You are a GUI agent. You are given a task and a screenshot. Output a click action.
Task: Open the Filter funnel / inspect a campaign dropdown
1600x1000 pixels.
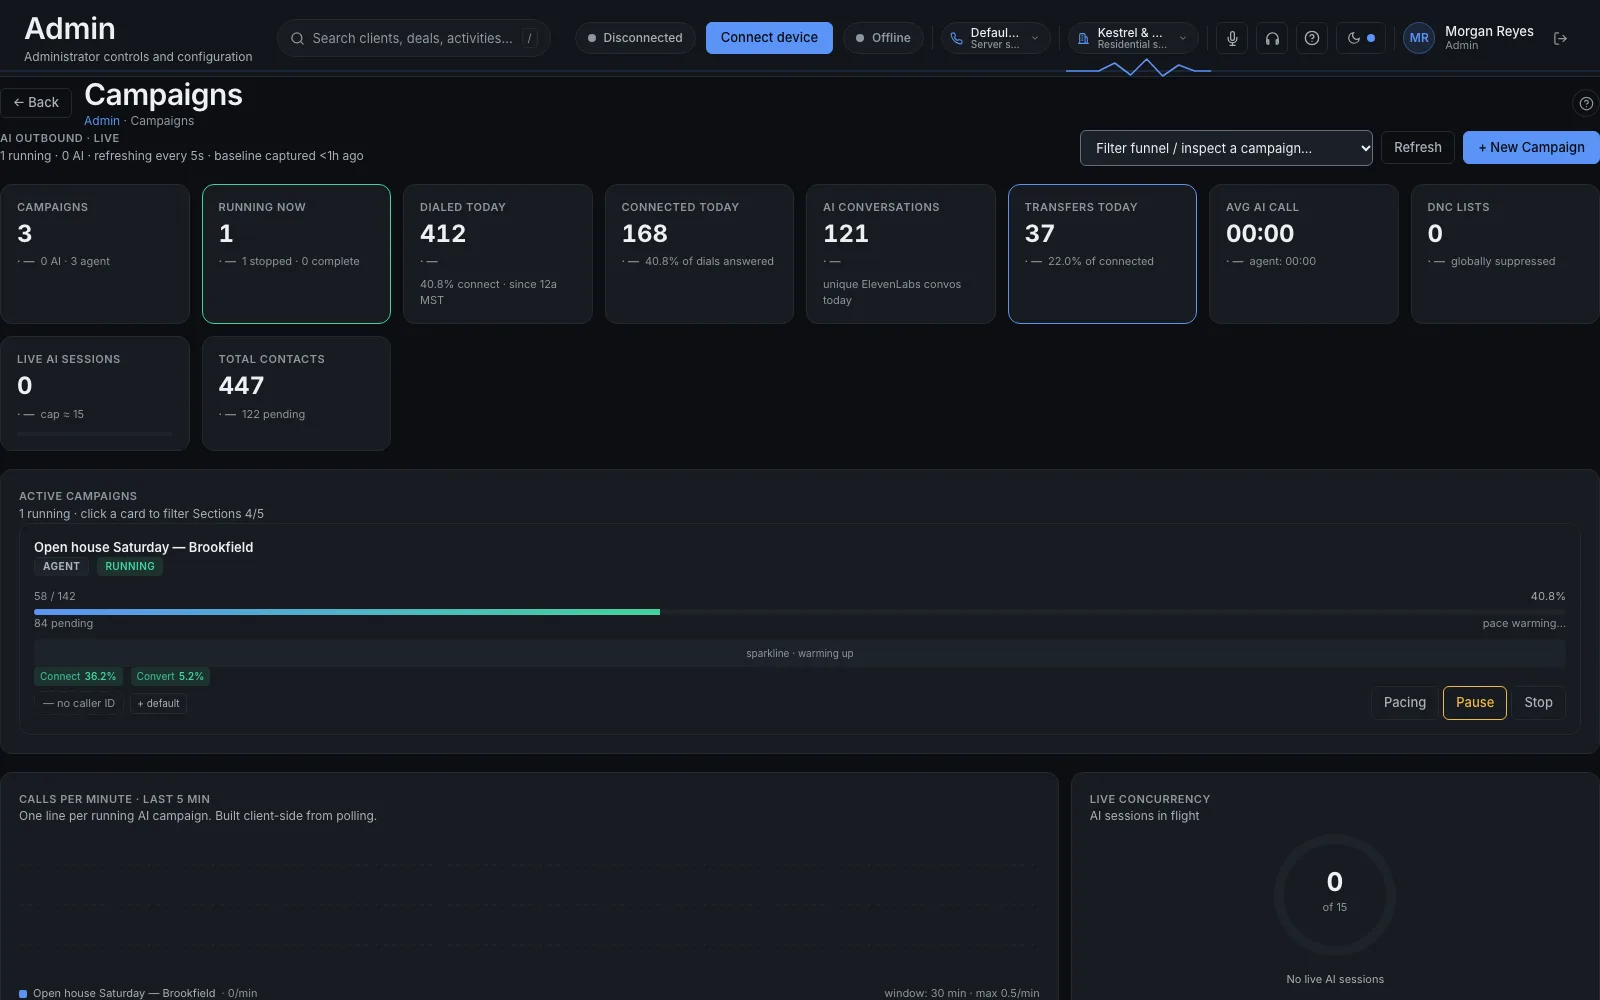(x=1226, y=148)
